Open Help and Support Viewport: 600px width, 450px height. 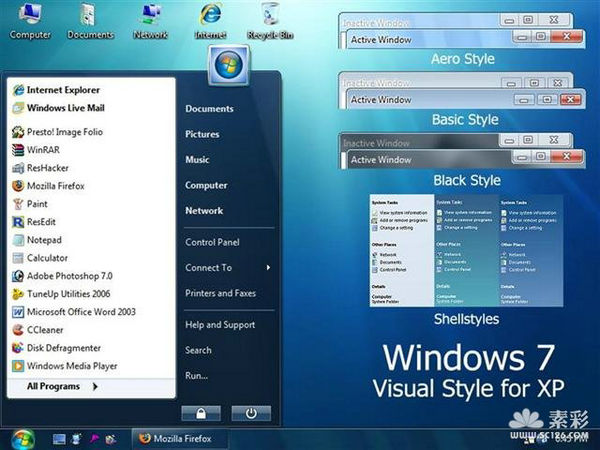click(x=220, y=325)
